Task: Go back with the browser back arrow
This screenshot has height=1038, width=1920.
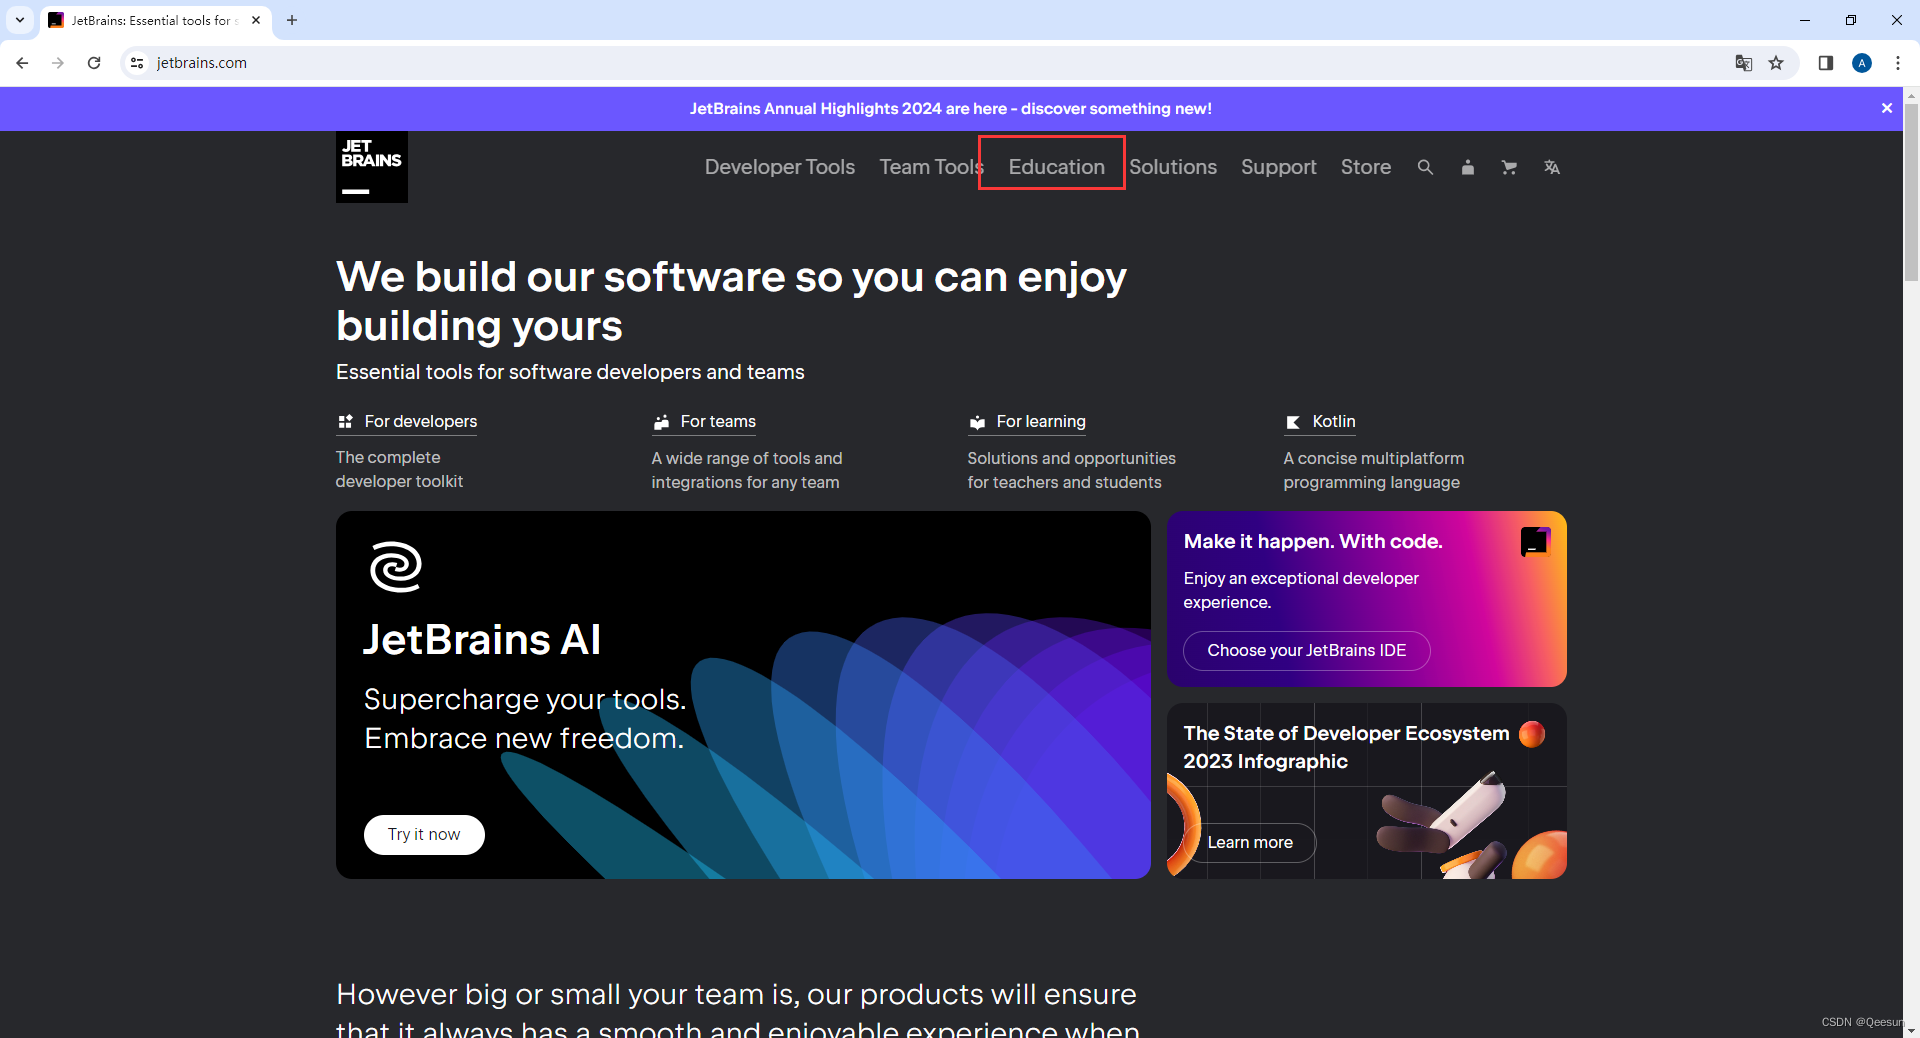Action: tap(22, 63)
